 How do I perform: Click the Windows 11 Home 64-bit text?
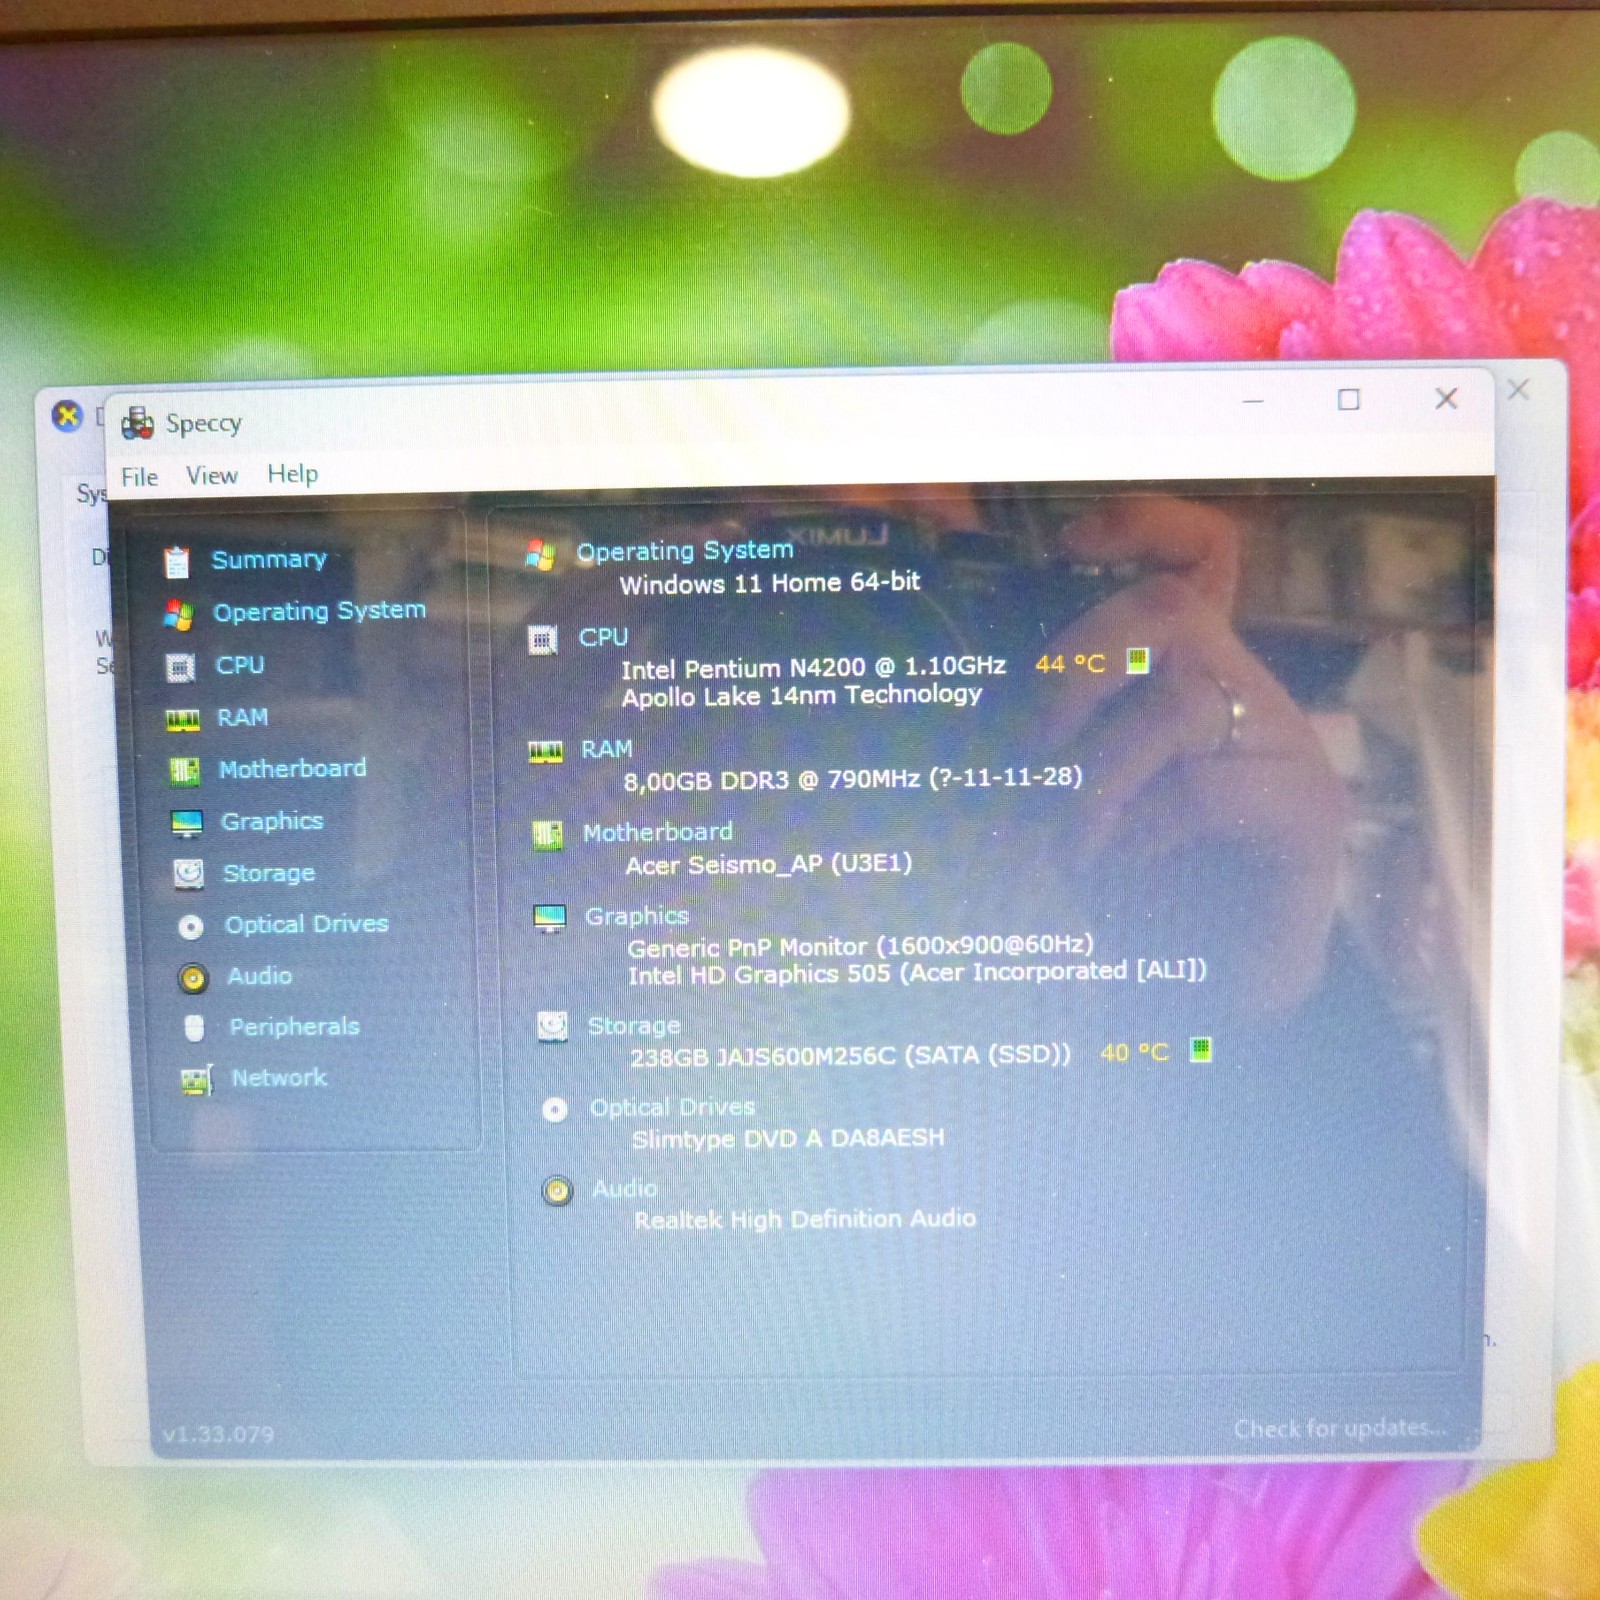770,583
